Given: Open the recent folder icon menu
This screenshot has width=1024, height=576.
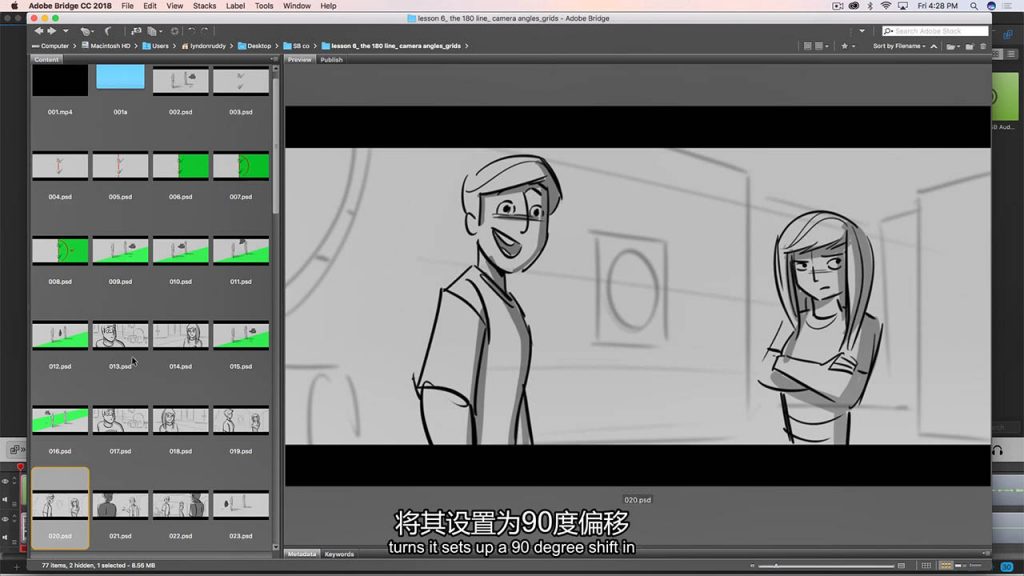Looking at the screenshot, I should coord(953,46).
